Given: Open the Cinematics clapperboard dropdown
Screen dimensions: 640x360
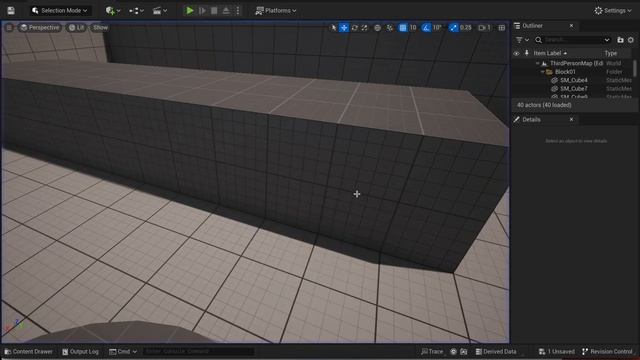Looking at the screenshot, I should pos(160,11).
